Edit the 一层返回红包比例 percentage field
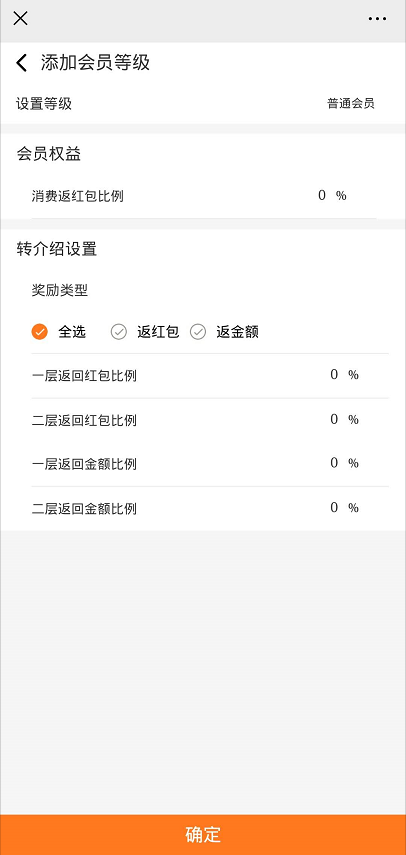Viewport: 406px width, 855px height. pos(334,375)
